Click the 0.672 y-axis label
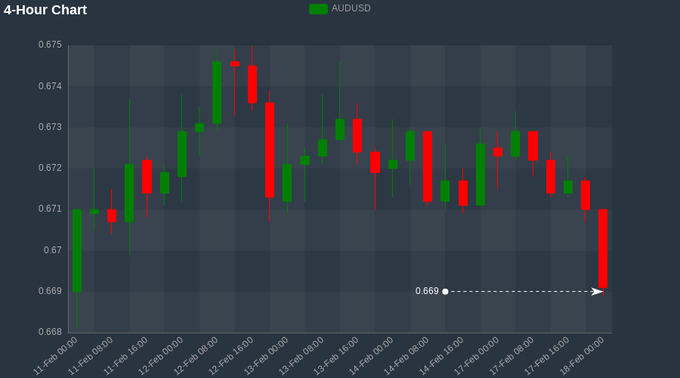The image size is (680, 378). coord(50,168)
